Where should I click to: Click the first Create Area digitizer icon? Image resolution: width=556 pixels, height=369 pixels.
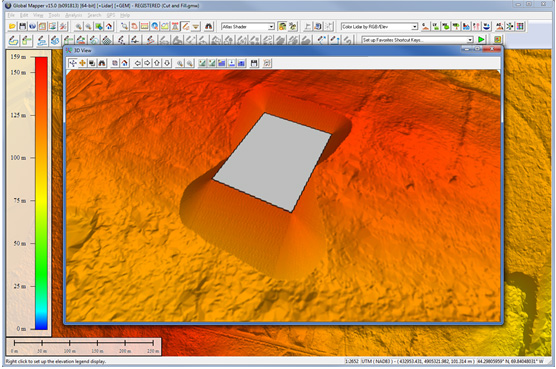tap(13, 40)
